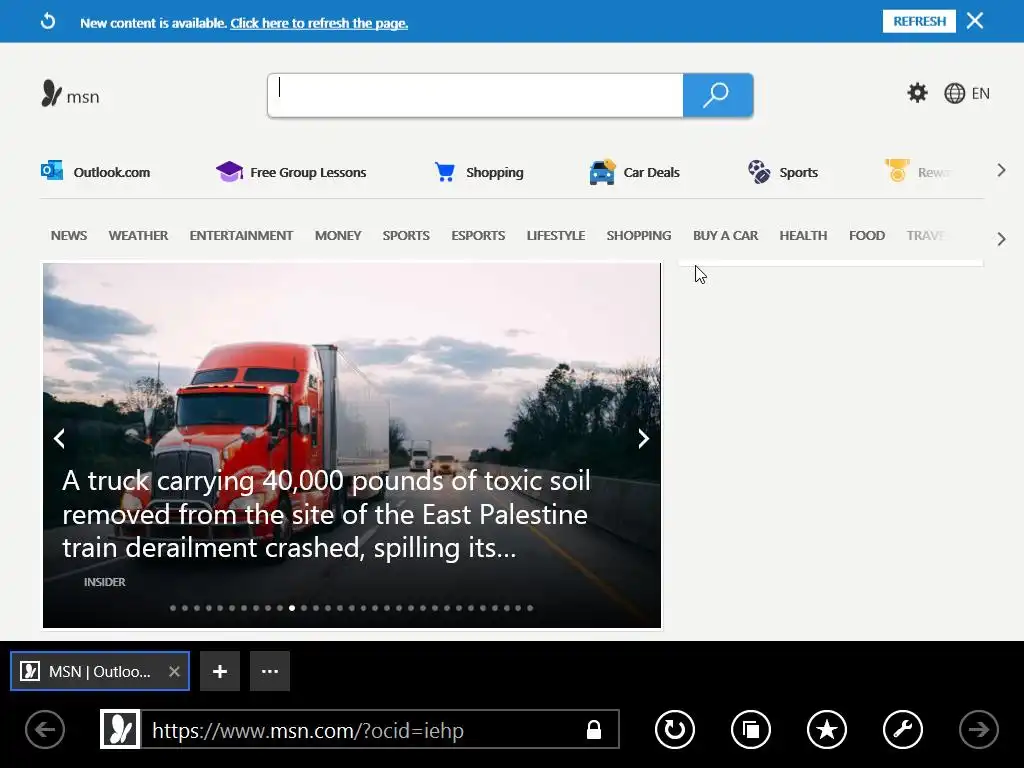
Task: Expand more shortcuts with the right chevron
Action: pos(1001,170)
